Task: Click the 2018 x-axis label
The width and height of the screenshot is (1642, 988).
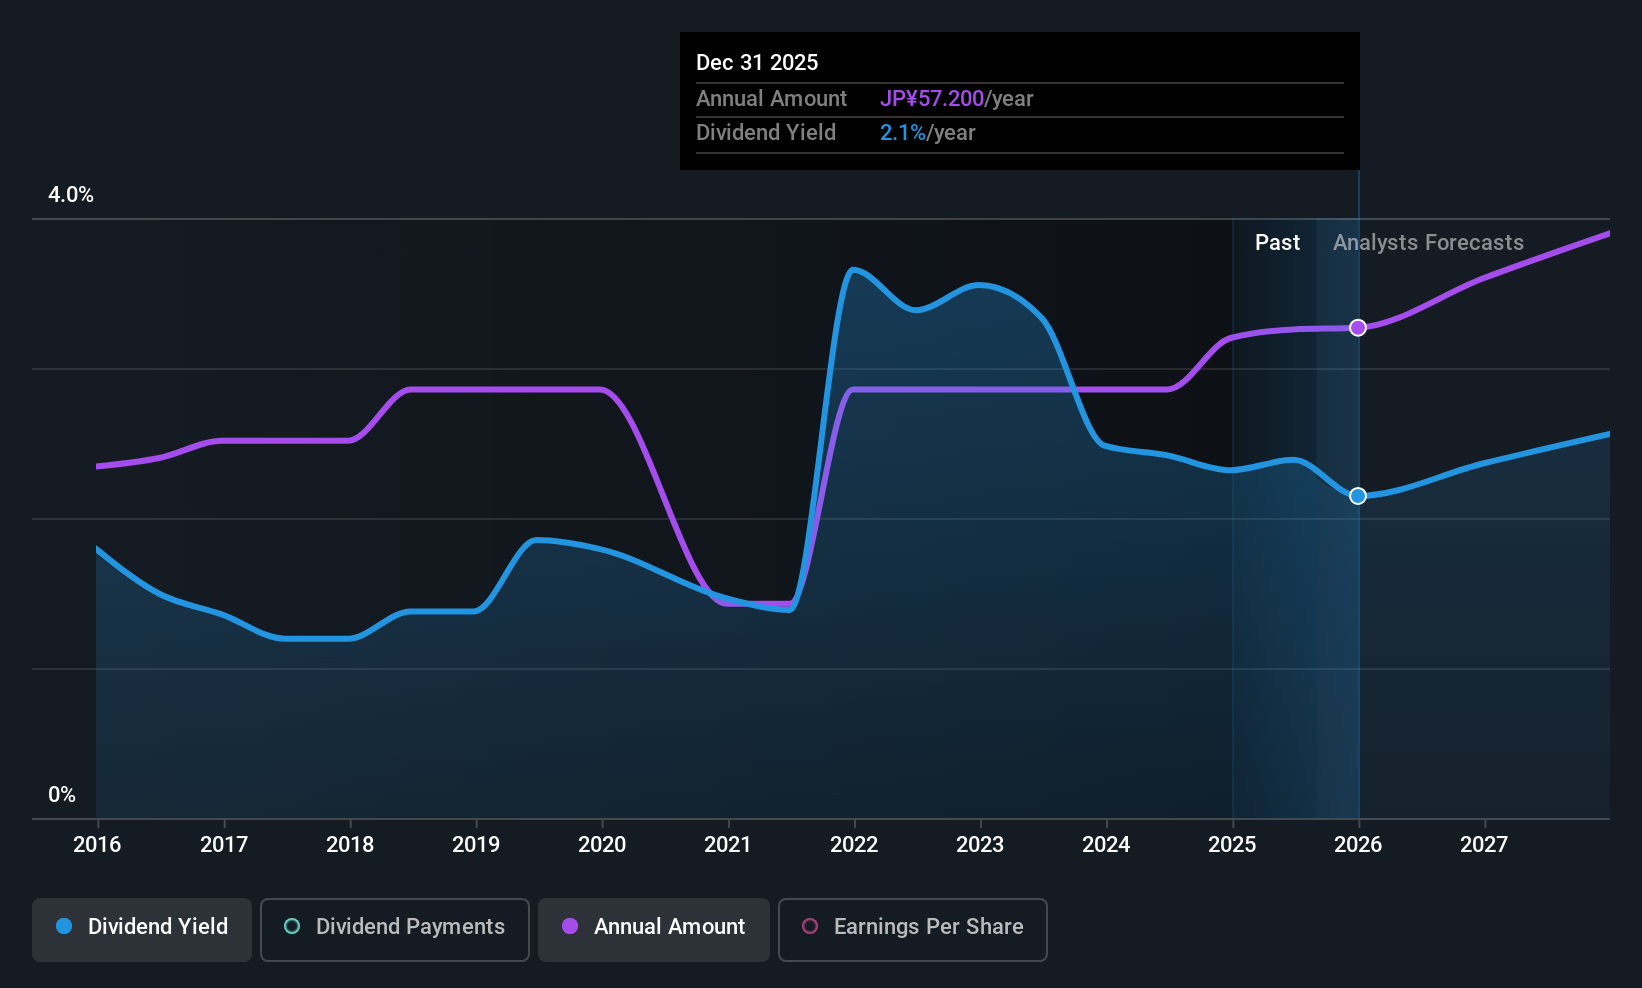Action: (350, 845)
